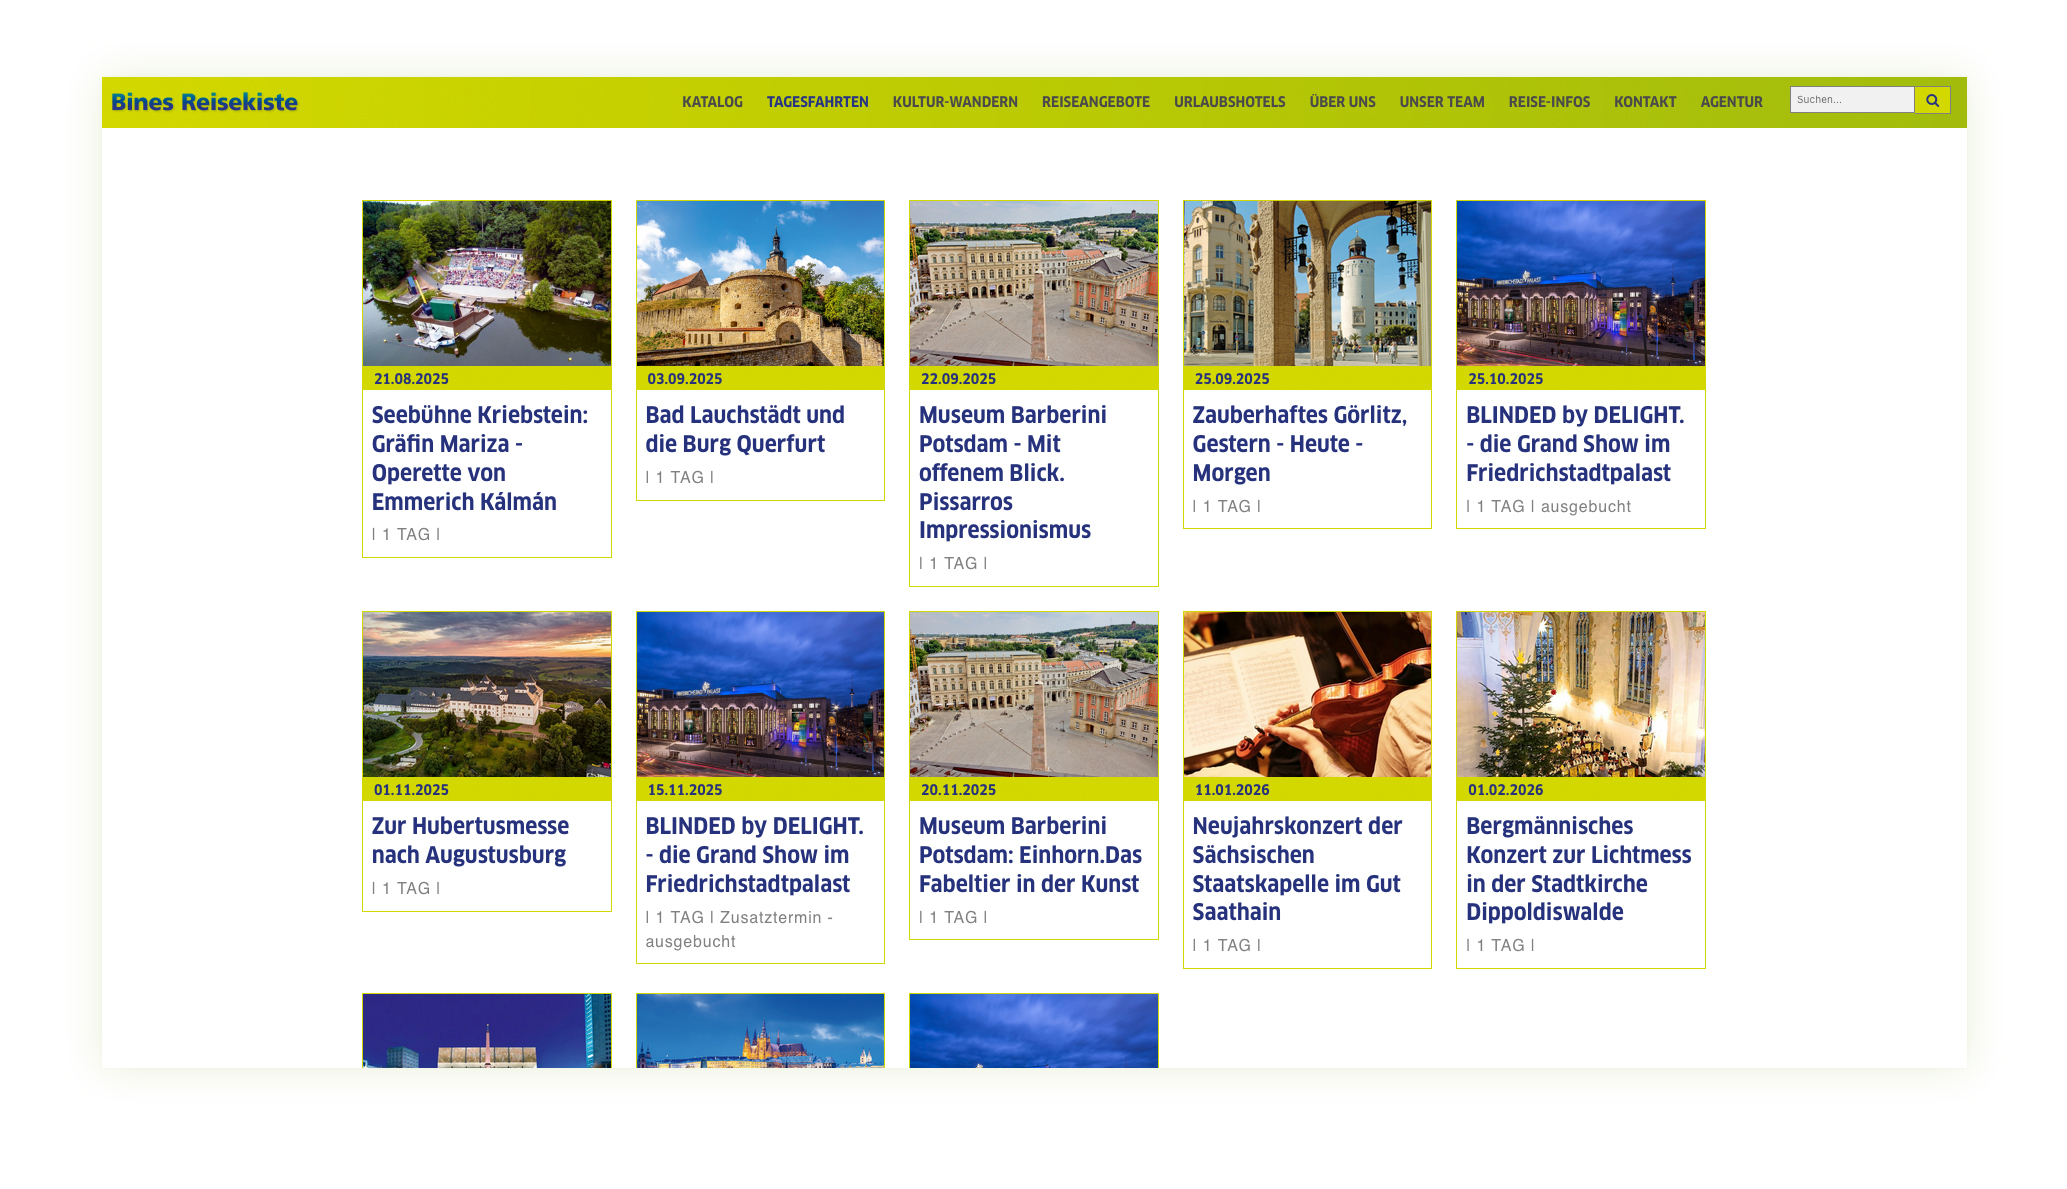Viewport: 2067px width, 1189px height.
Task: Open the Seebühne Kriebstein aerial photo
Action: (486, 283)
